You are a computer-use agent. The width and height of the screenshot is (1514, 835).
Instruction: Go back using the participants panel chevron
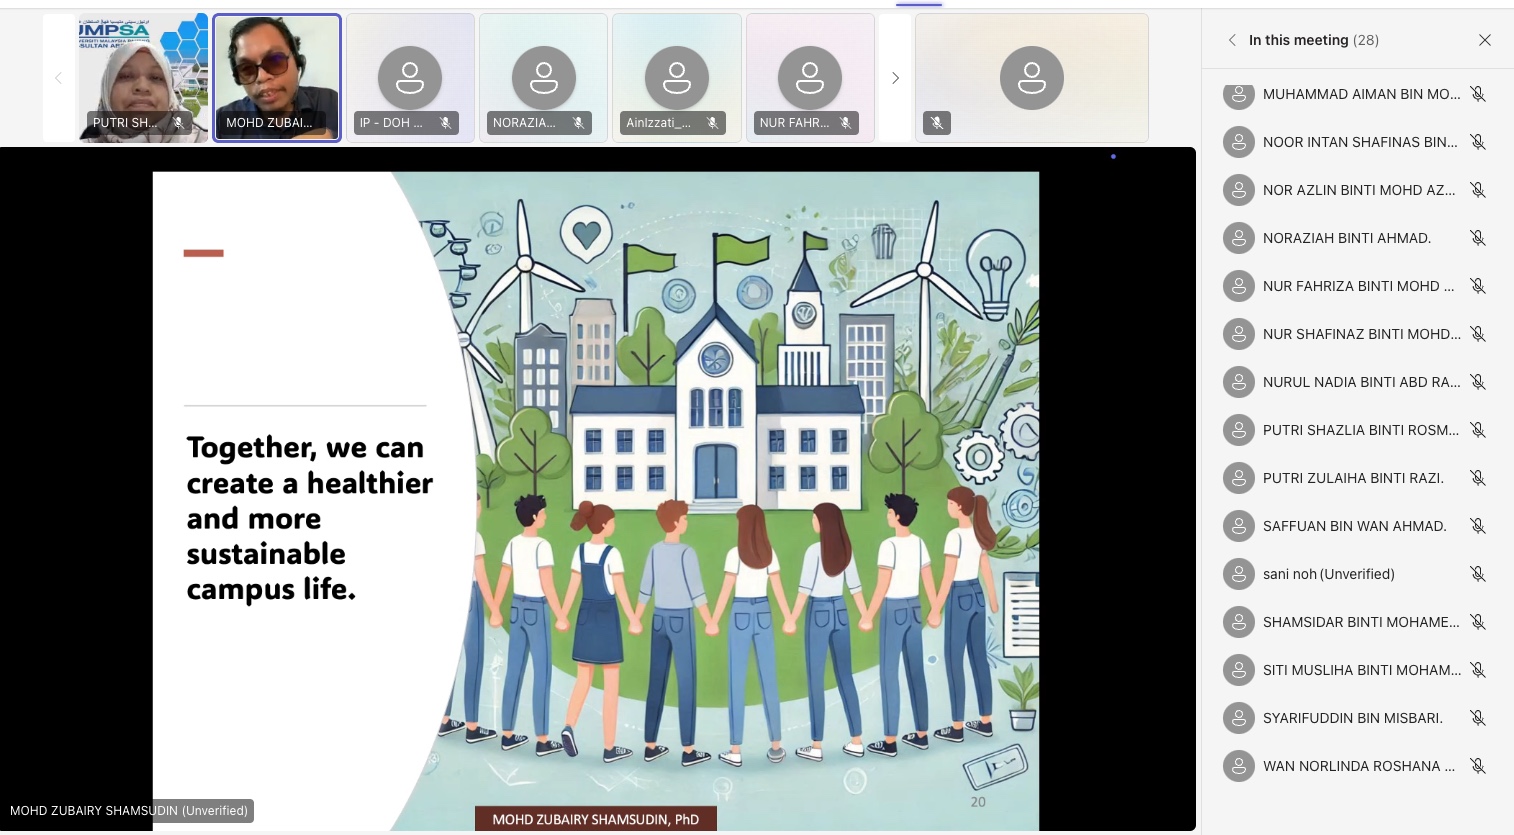[x=1232, y=40]
